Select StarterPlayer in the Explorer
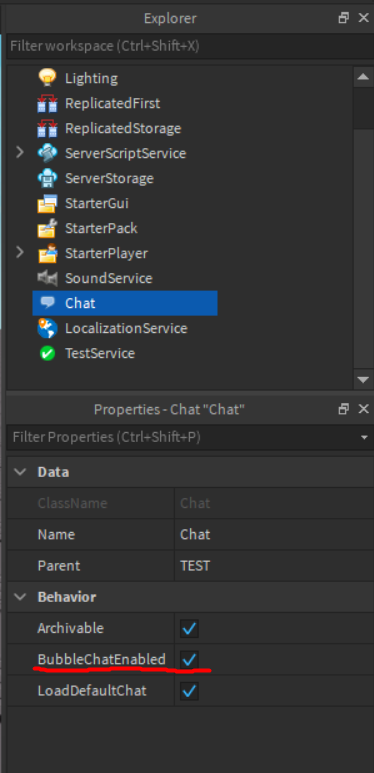The image size is (374, 773). click(106, 253)
